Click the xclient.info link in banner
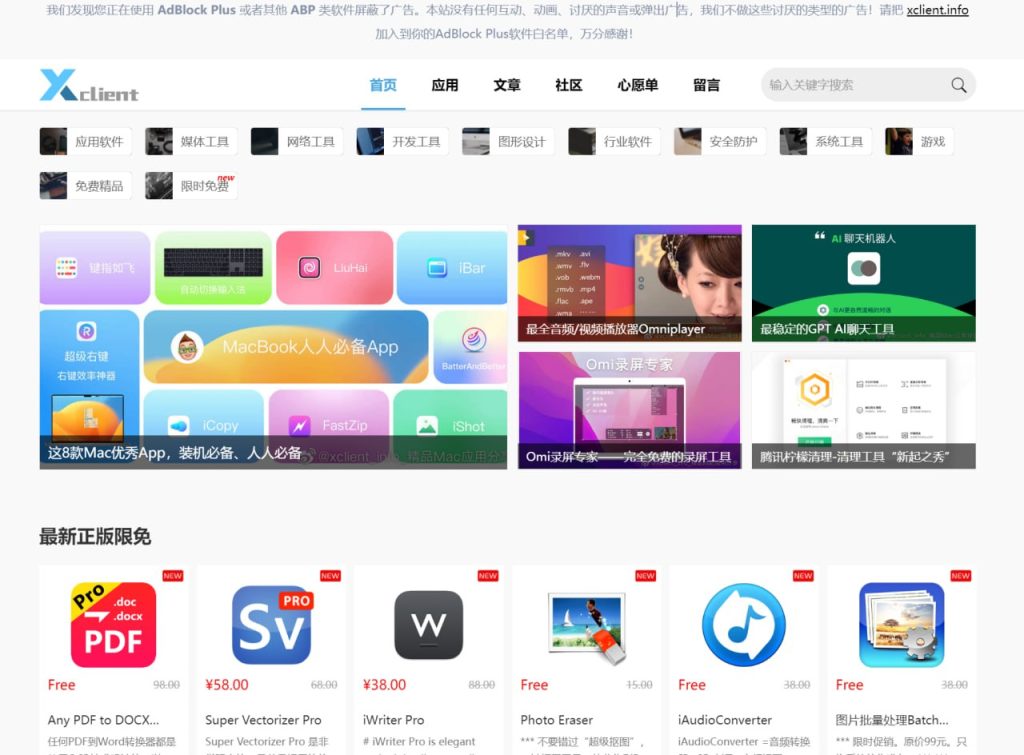 [x=937, y=10]
